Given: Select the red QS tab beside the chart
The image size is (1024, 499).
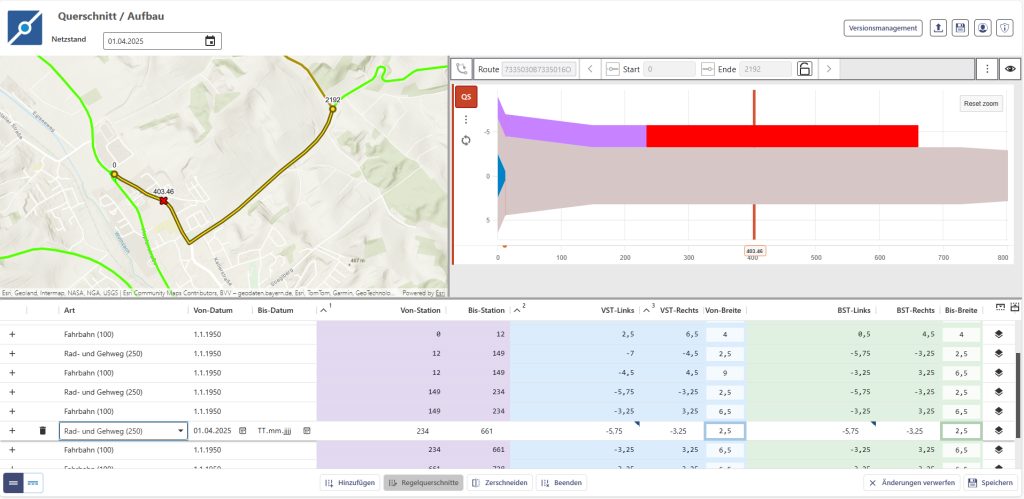Looking at the screenshot, I should point(465,97).
